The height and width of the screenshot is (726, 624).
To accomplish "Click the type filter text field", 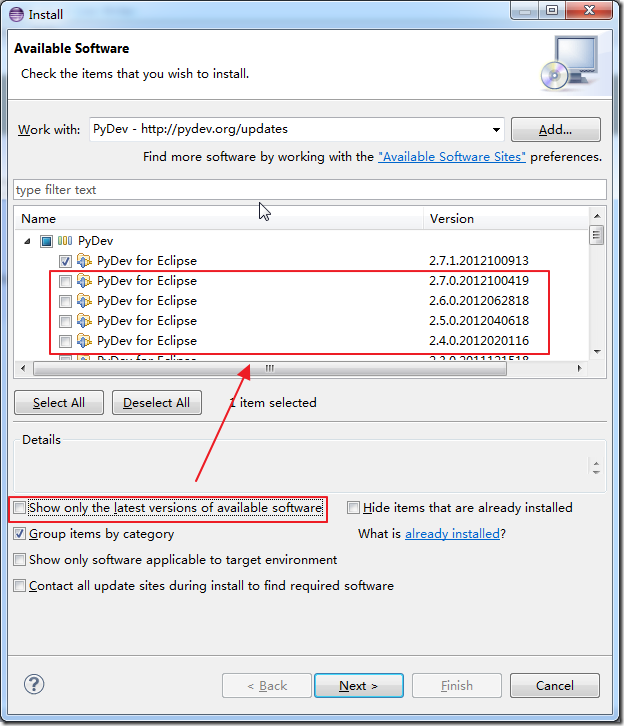I will (x=310, y=190).
